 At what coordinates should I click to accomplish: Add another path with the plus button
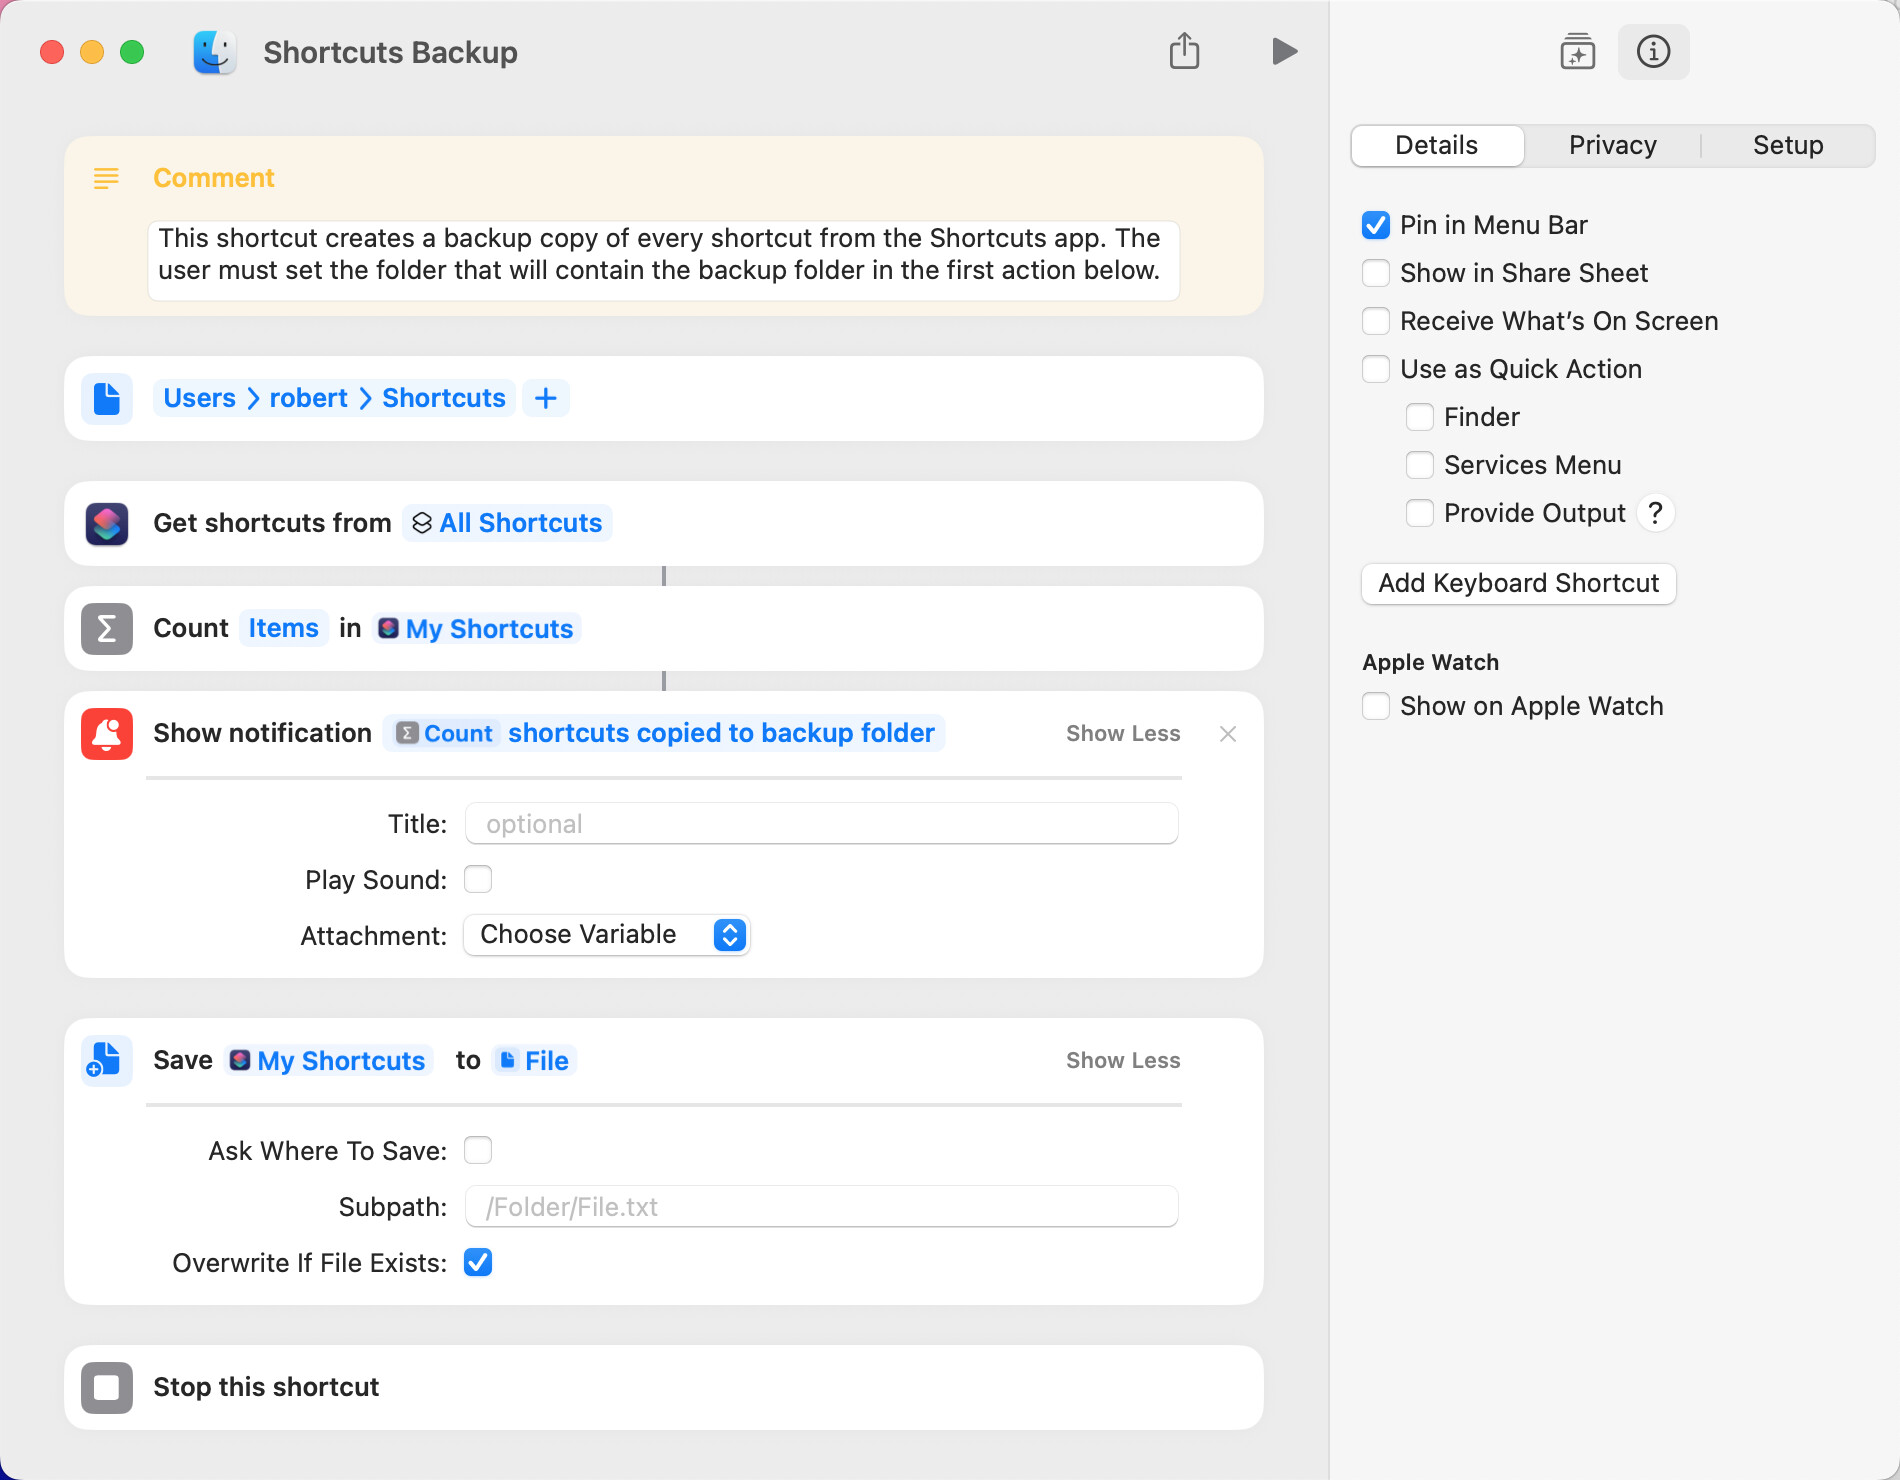tap(546, 398)
